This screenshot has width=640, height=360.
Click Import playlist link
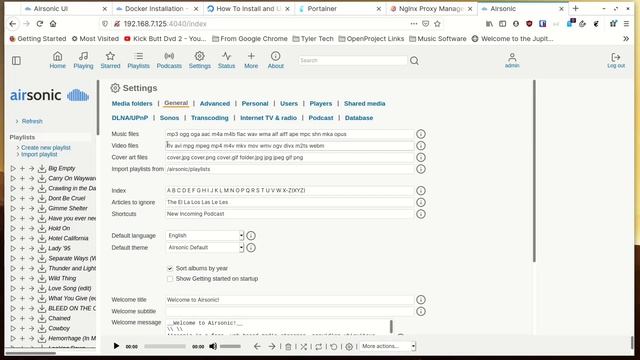(x=39, y=154)
